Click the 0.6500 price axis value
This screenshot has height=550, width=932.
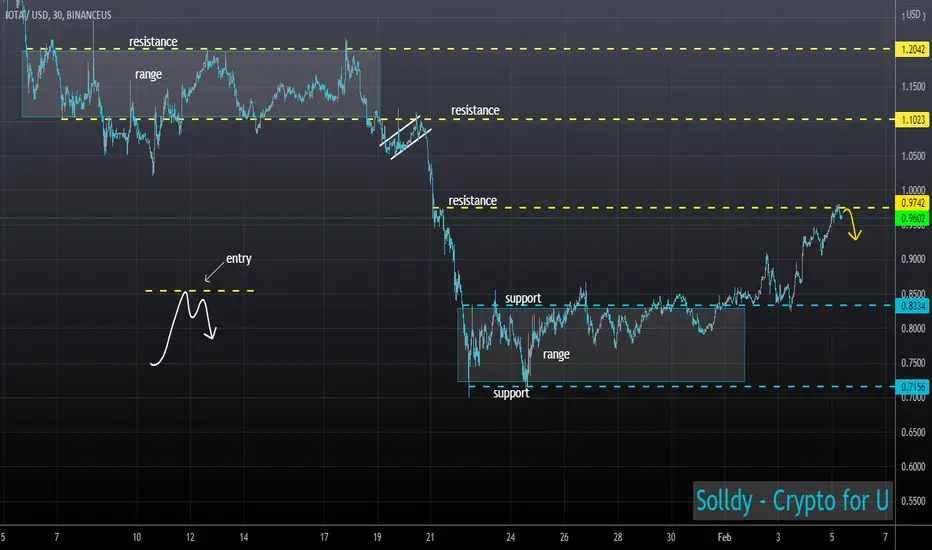[913, 432]
